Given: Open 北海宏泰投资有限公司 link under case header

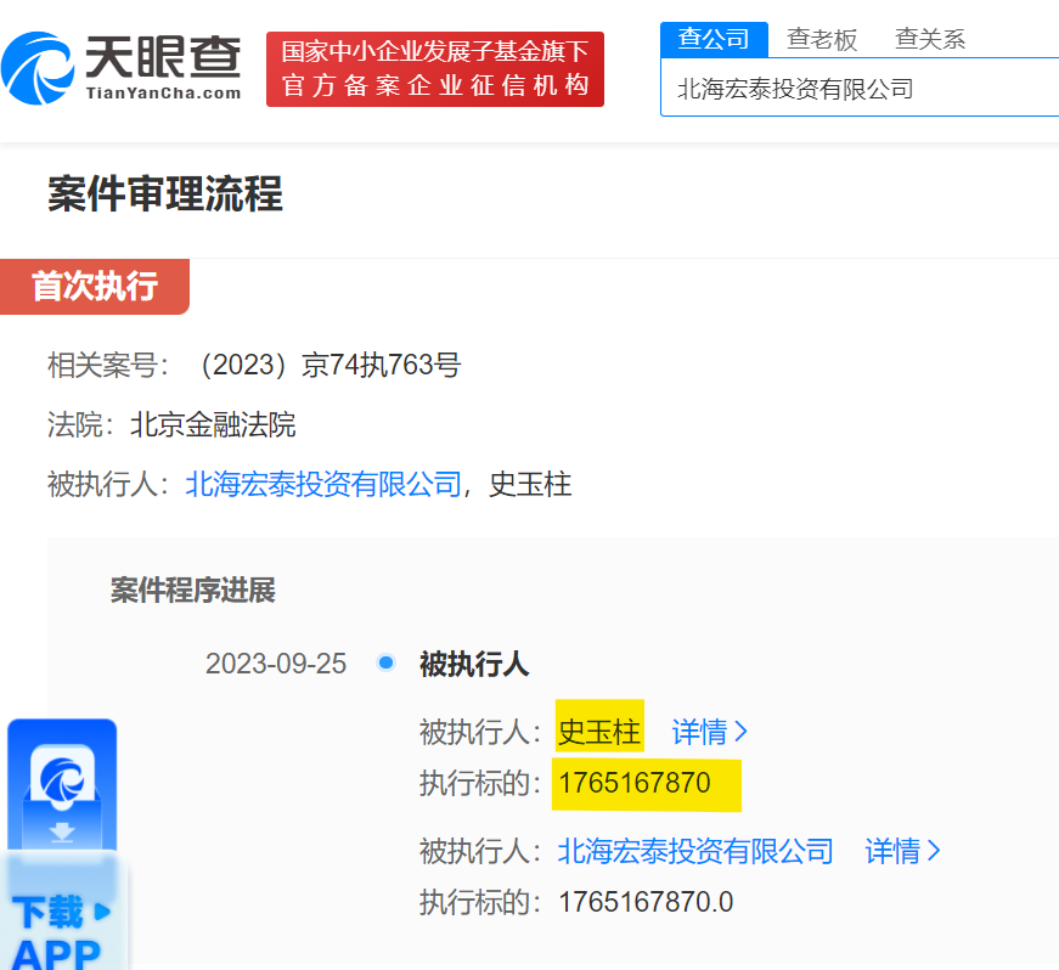Looking at the screenshot, I should click(323, 484).
